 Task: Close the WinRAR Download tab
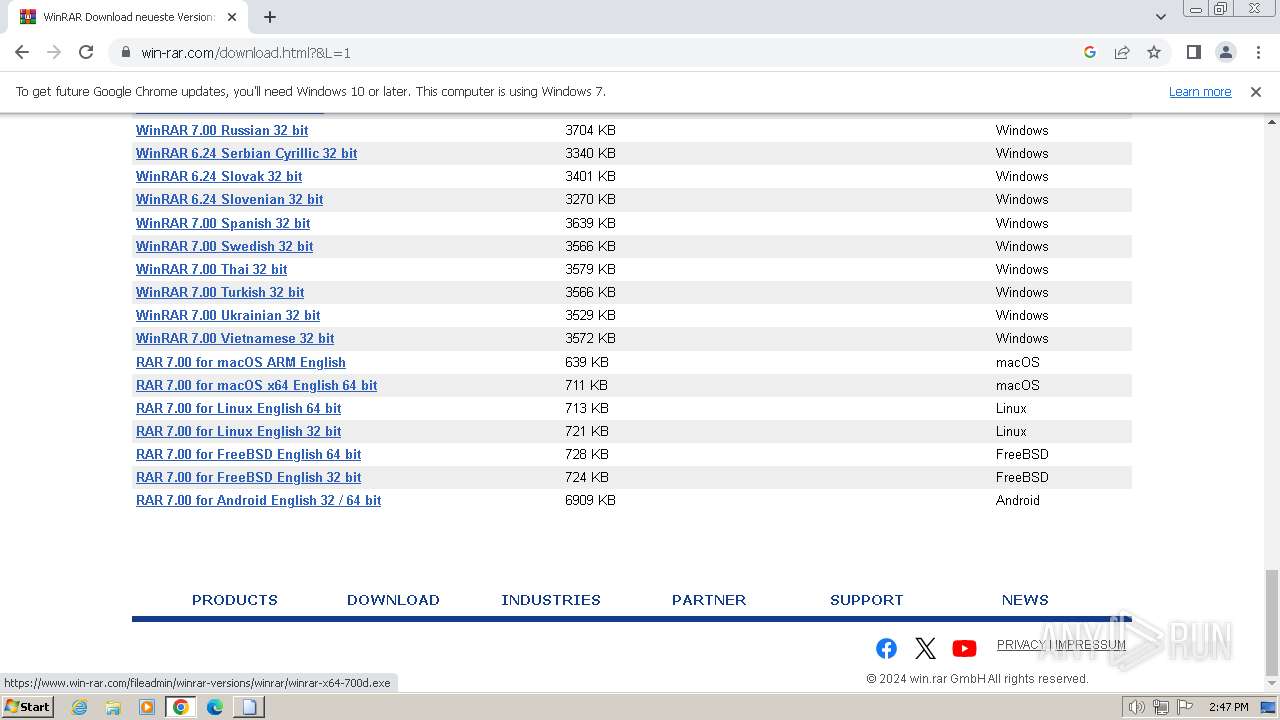pos(232,17)
